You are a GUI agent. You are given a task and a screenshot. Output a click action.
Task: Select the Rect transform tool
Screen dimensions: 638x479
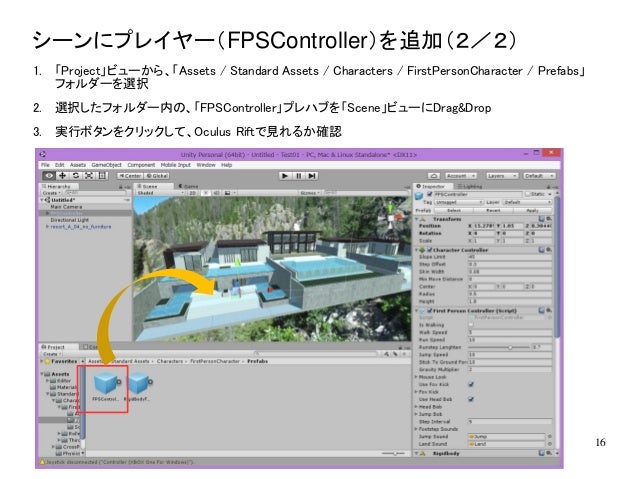click(x=102, y=175)
